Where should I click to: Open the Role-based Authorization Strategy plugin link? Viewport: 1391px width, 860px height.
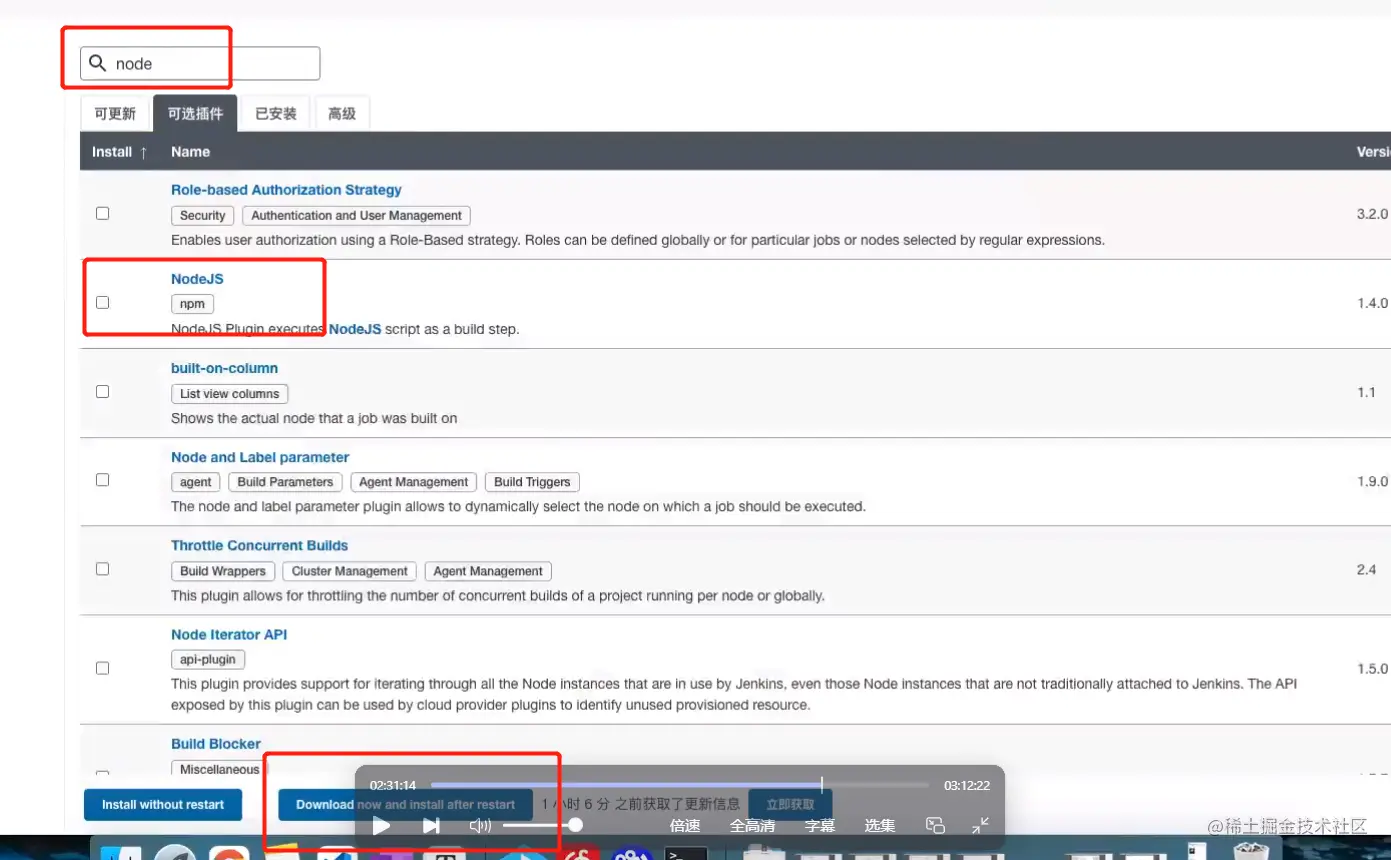point(286,190)
